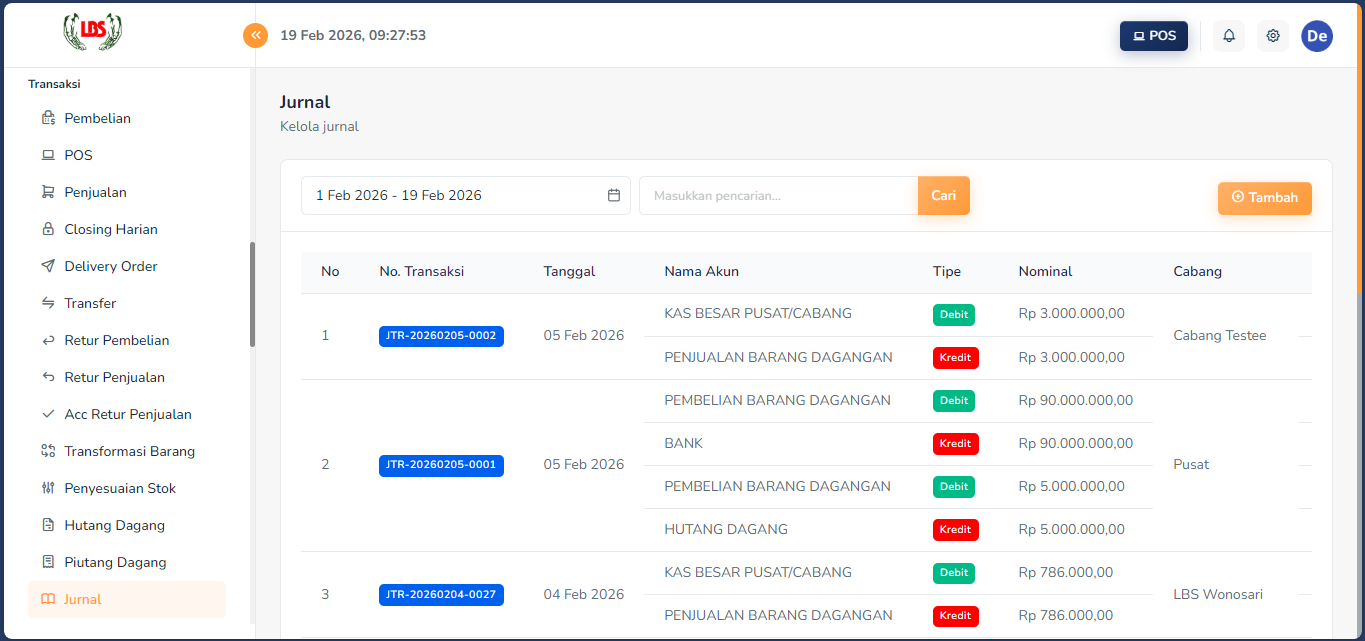Click the No. Transaksi column header
The image size is (1365, 641).
pos(422,271)
